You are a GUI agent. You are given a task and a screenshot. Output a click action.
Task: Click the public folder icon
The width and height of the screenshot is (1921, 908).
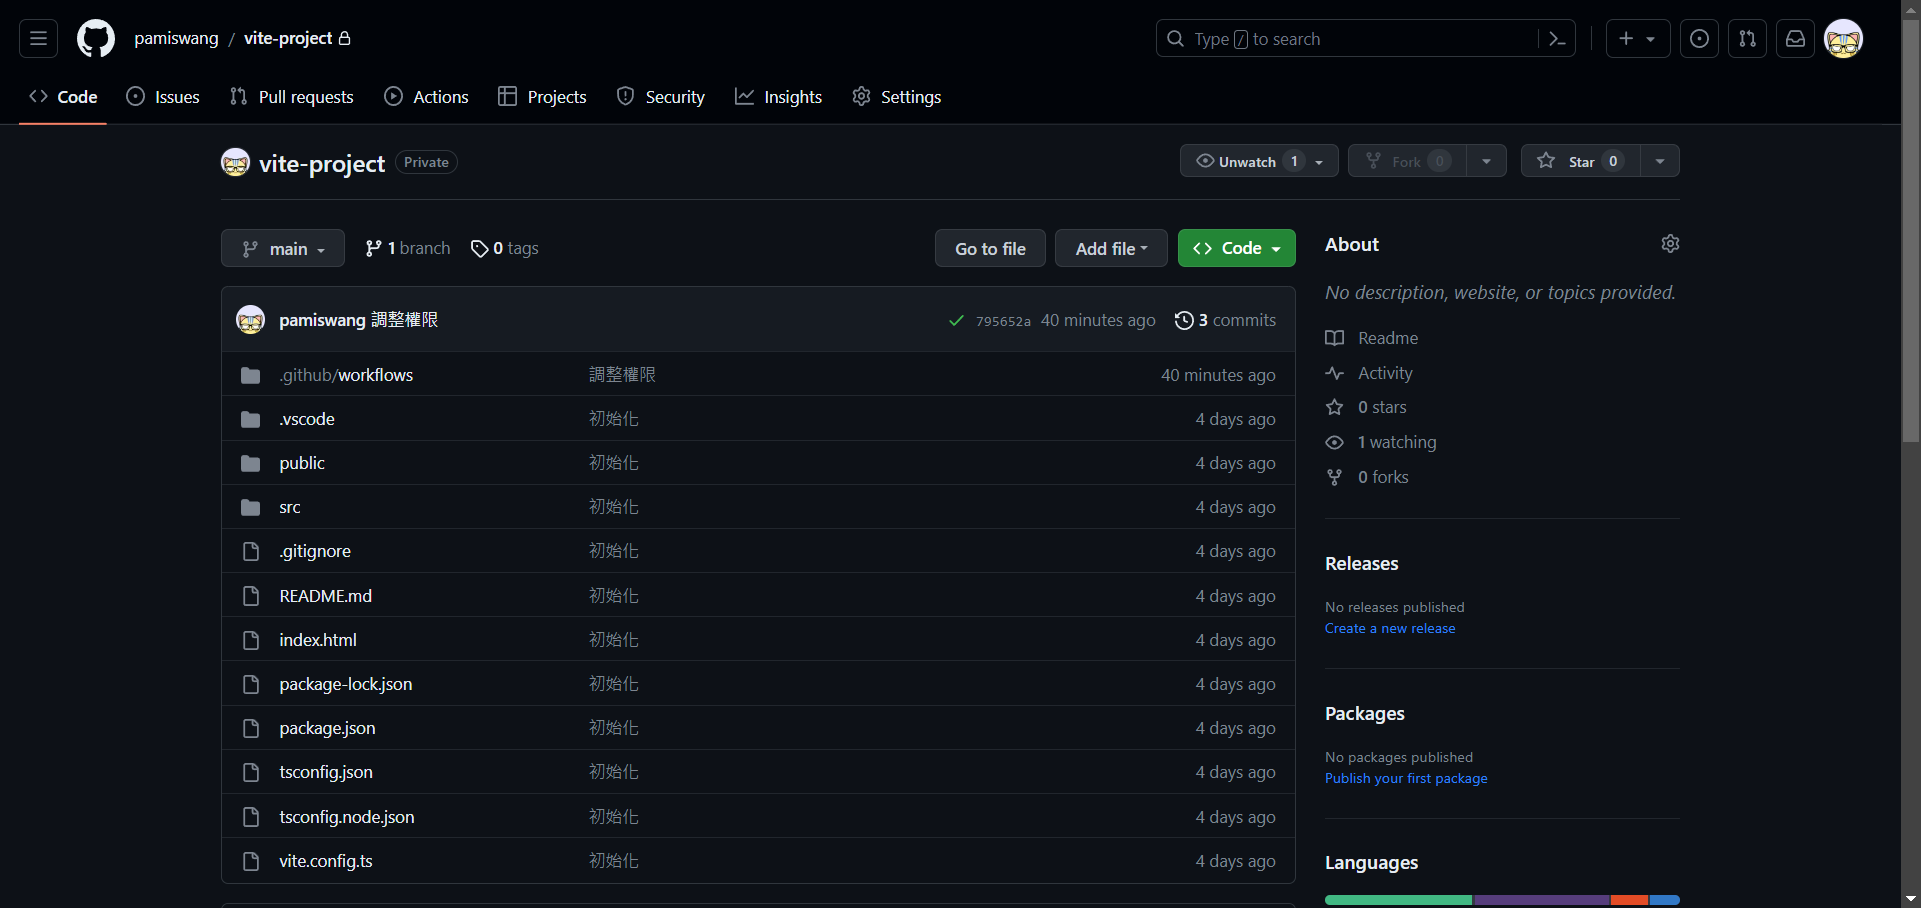point(251,464)
